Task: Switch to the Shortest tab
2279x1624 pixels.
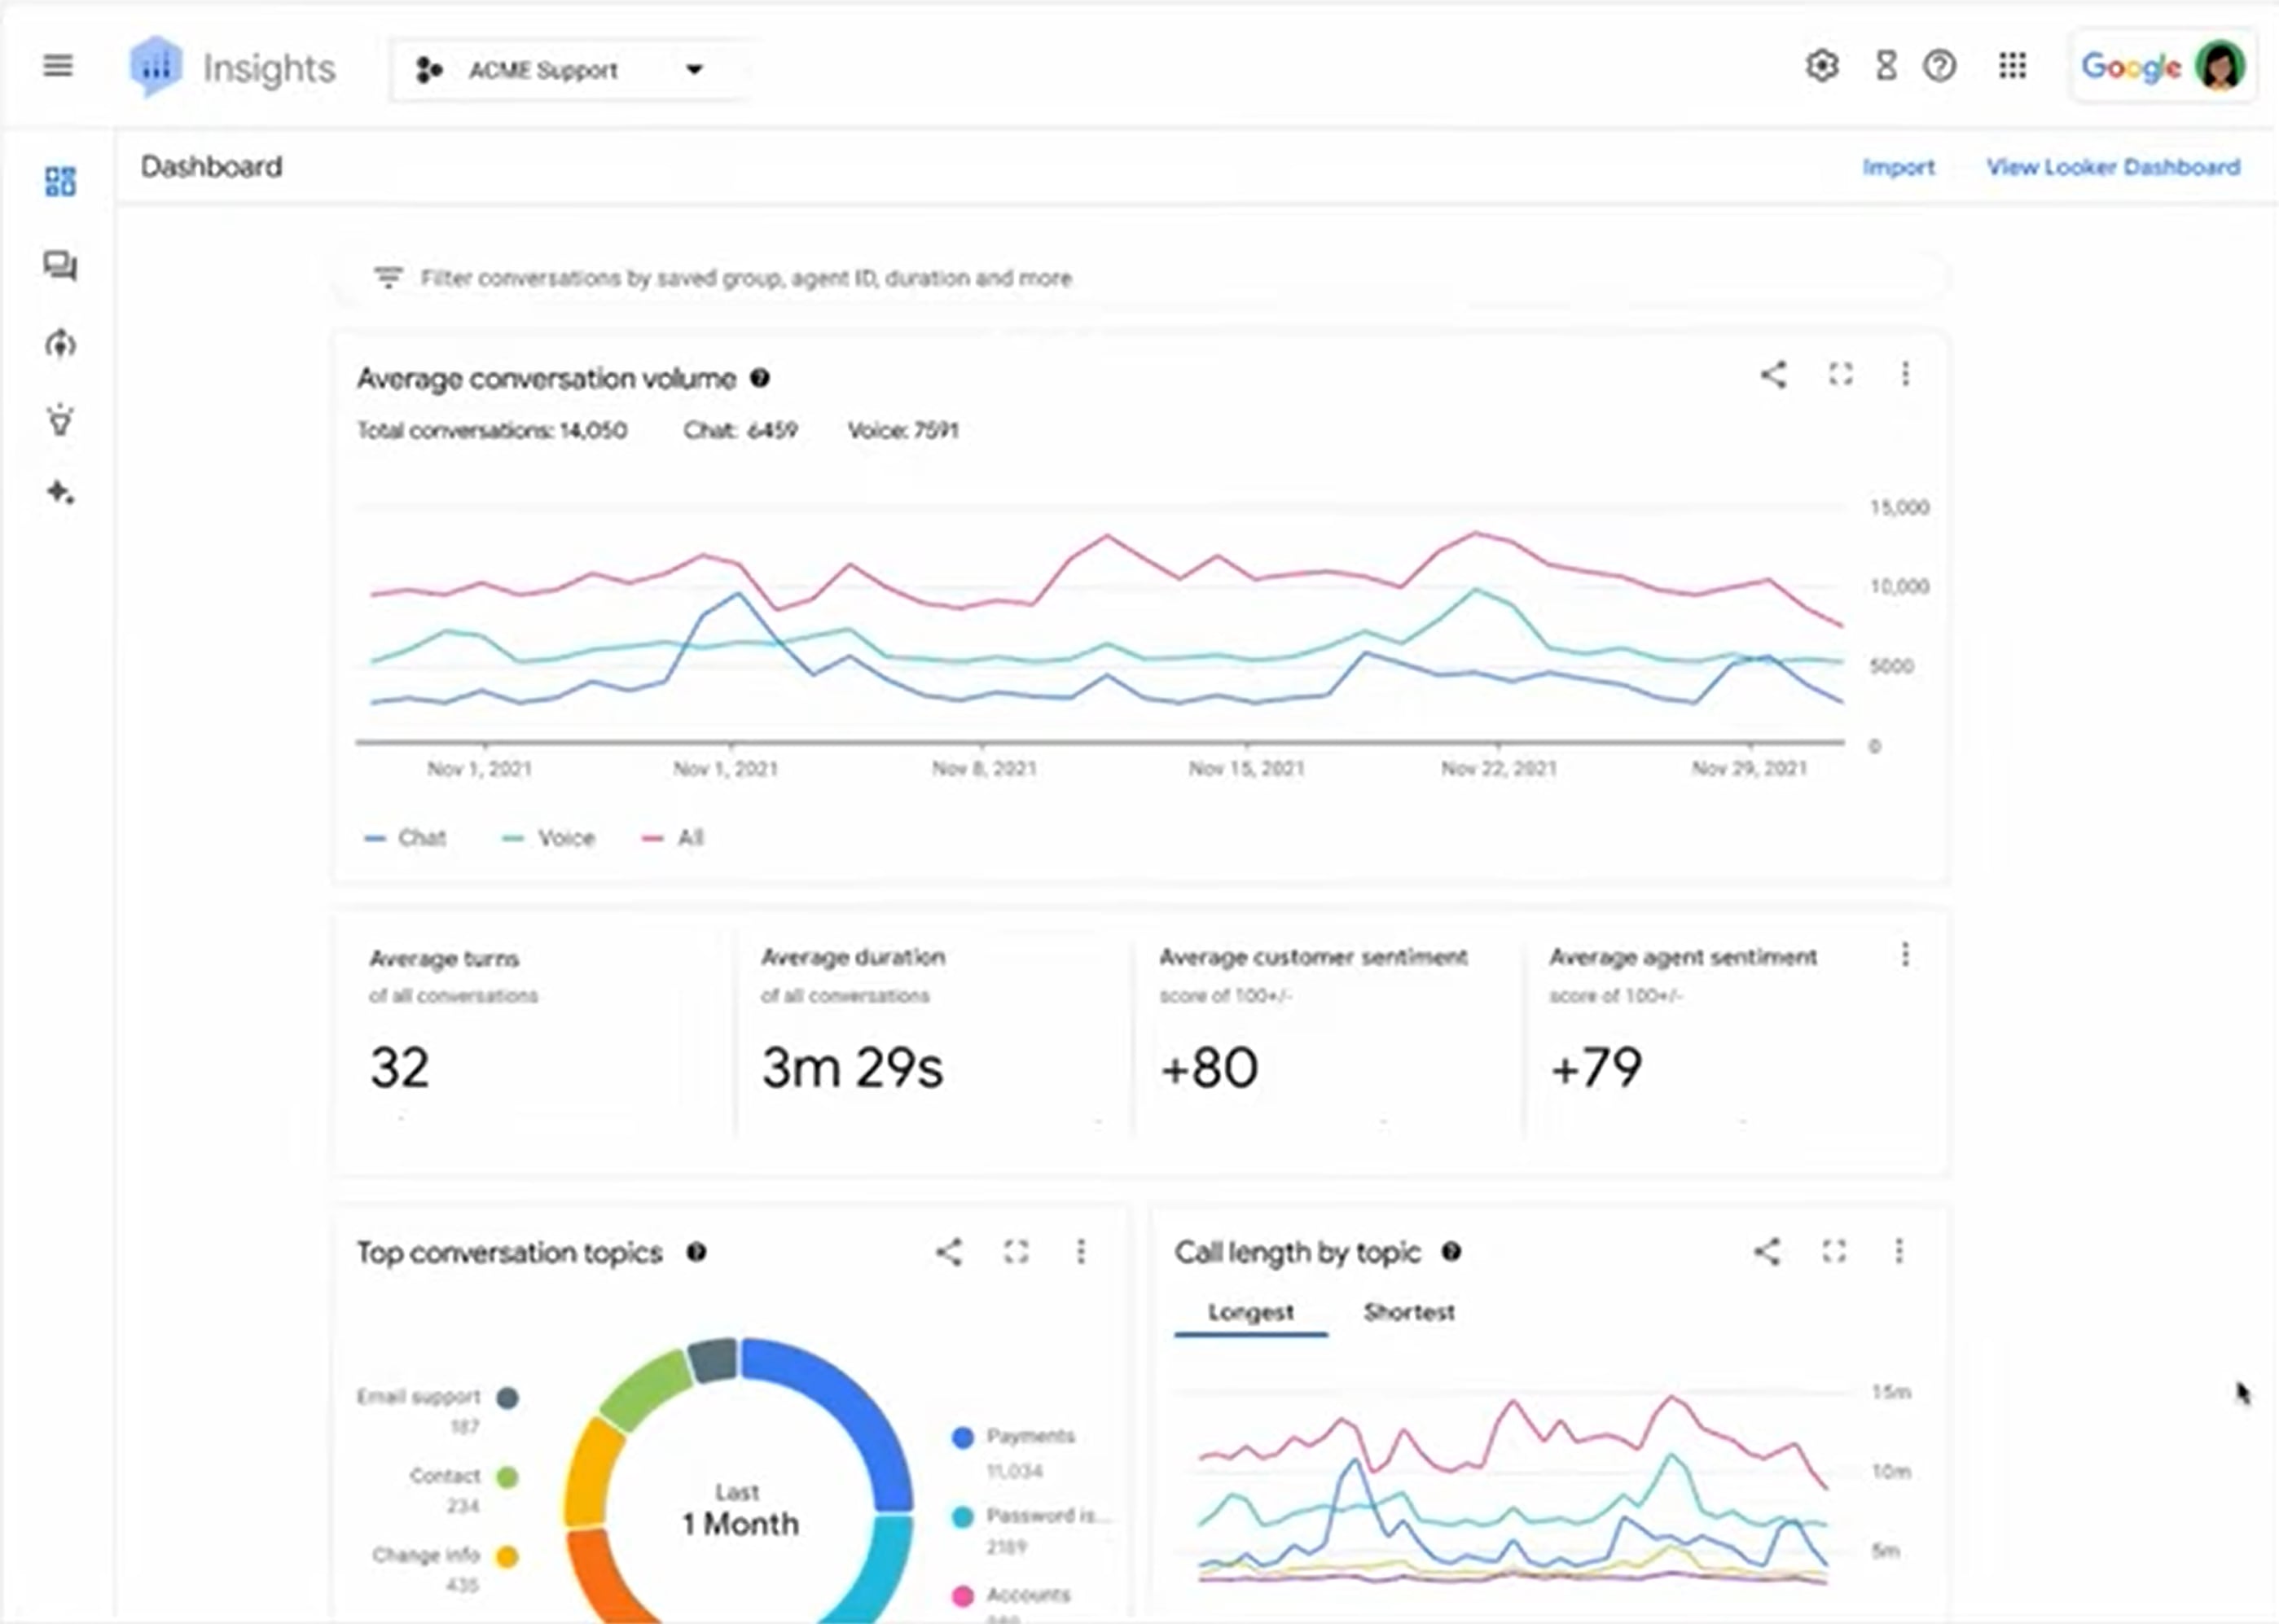Action: tap(1409, 1311)
